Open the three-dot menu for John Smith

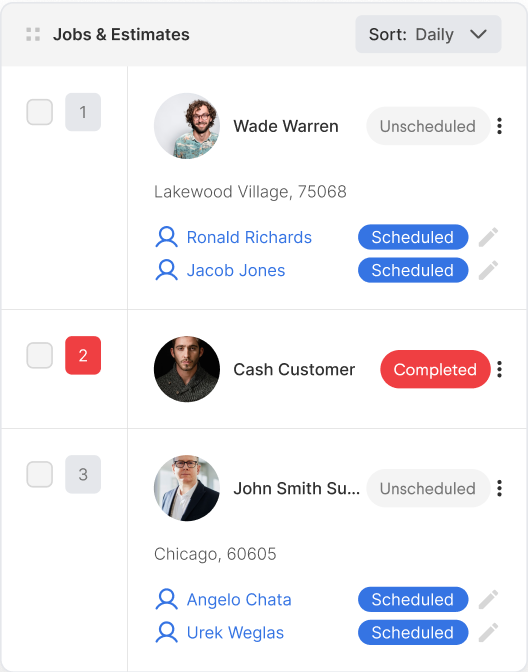(x=499, y=488)
